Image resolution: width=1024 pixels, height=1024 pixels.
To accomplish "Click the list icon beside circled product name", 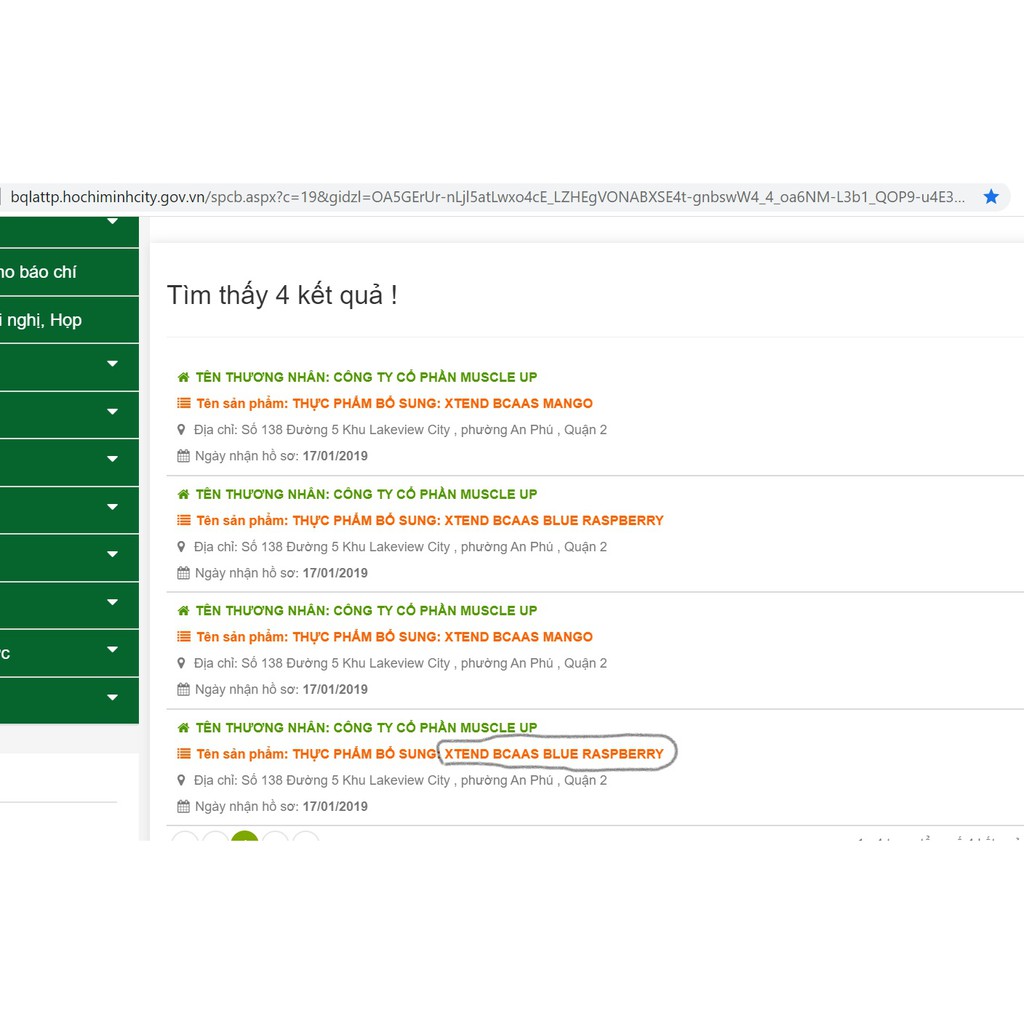I will click(183, 754).
